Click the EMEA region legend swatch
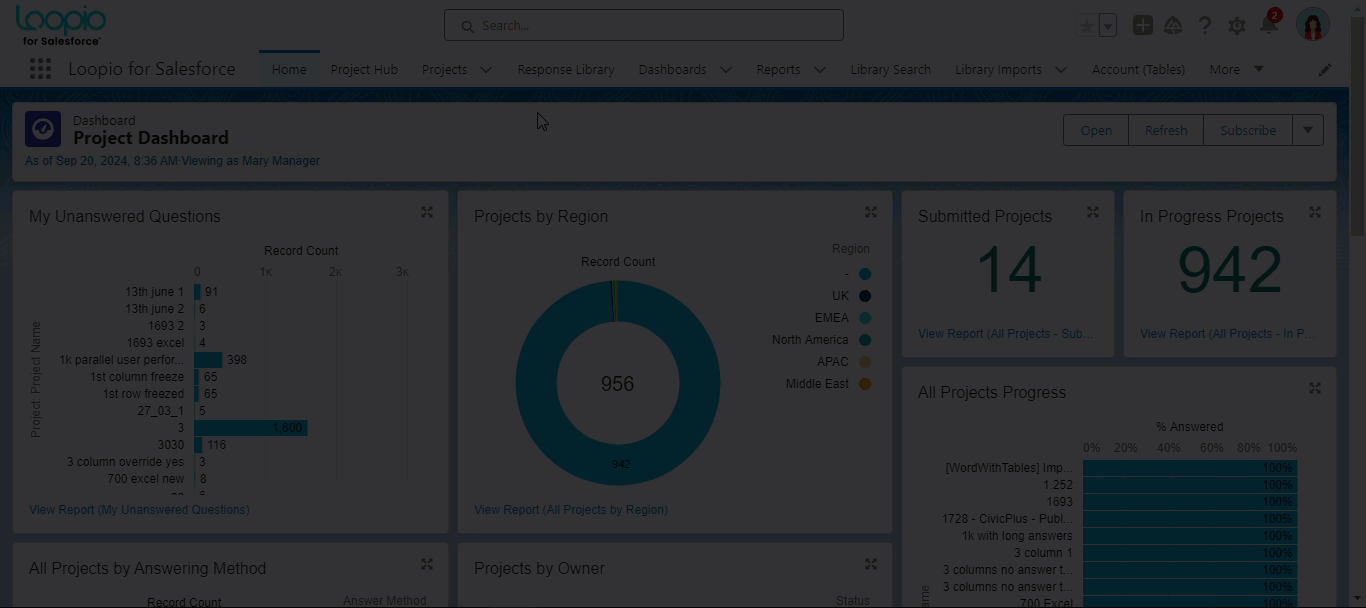The height and width of the screenshot is (608, 1366). point(865,318)
